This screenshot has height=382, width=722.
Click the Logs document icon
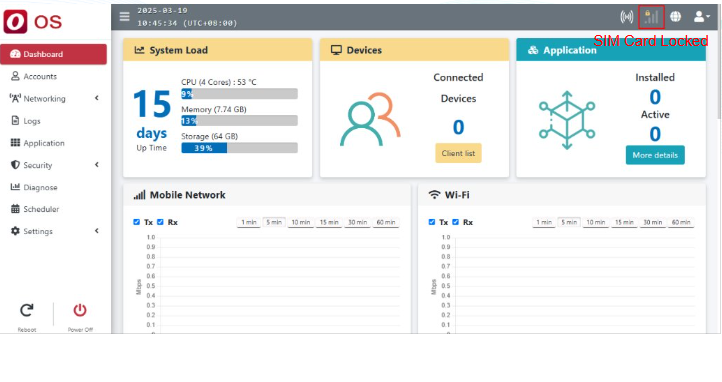point(15,121)
